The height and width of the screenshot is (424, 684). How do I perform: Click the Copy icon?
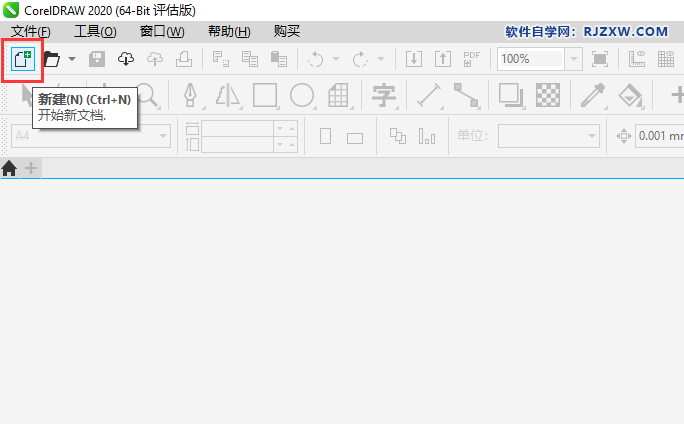click(x=250, y=59)
